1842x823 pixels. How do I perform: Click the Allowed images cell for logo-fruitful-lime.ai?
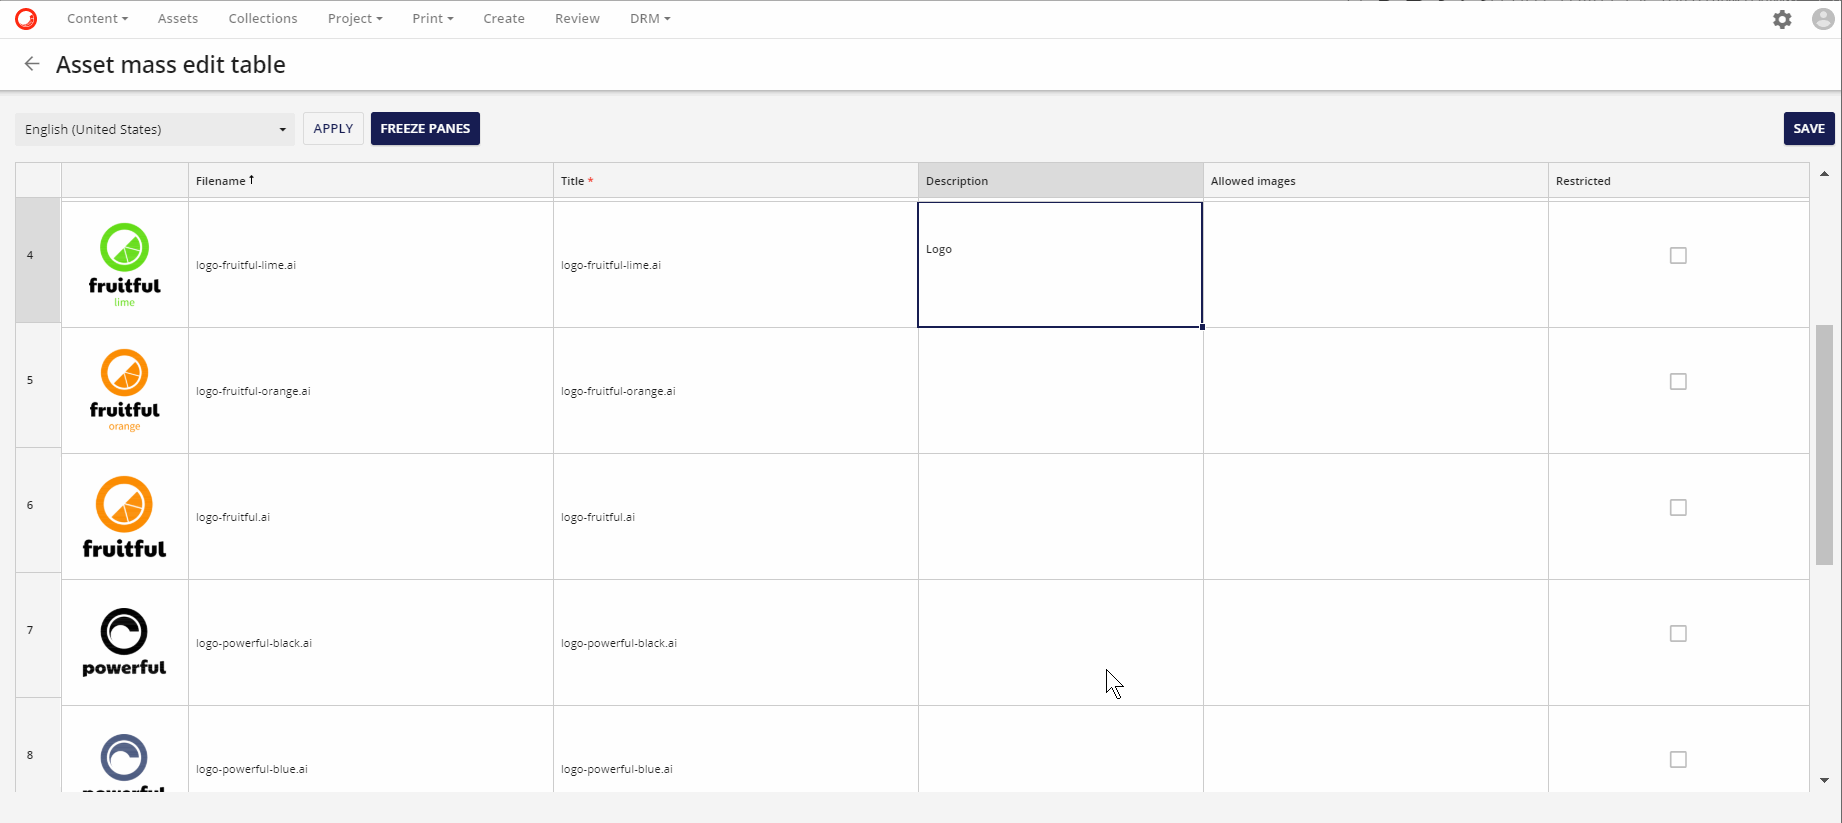pyautogui.click(x=1376, y=265)
